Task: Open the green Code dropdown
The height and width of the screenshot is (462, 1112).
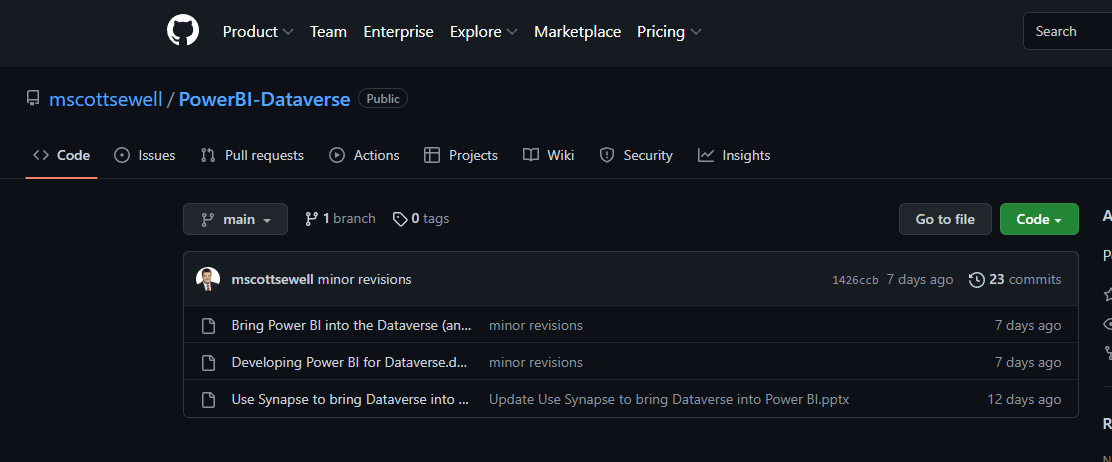Action: tap(1038, 219)
